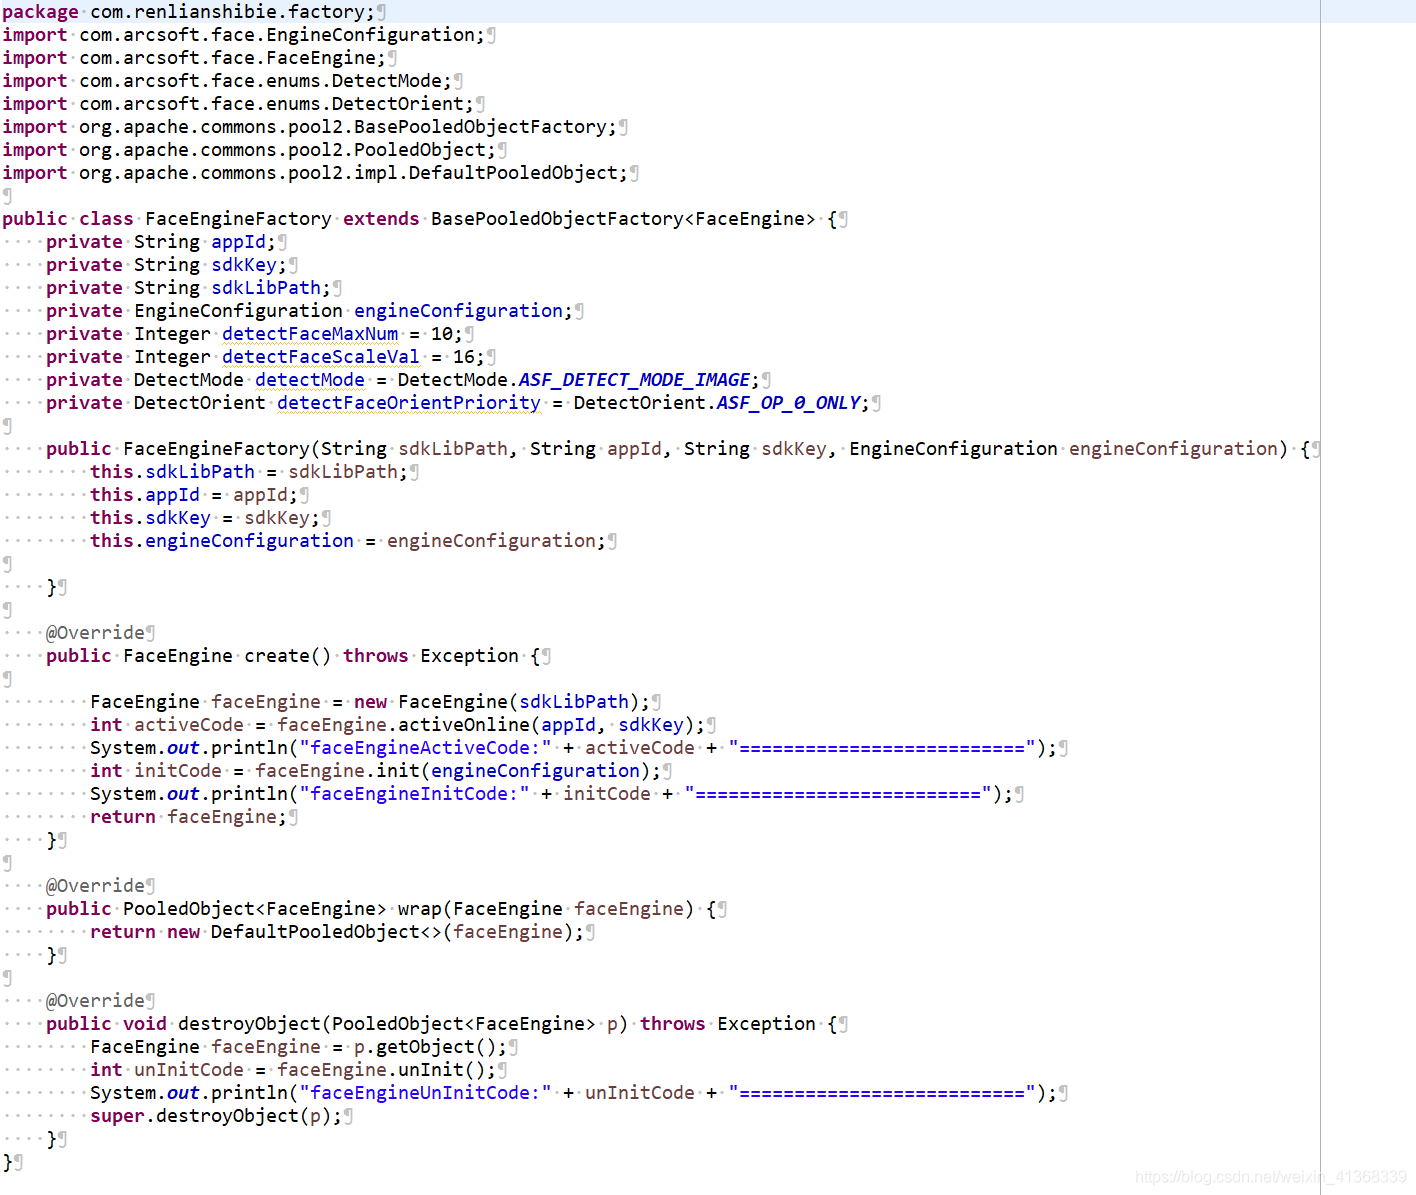Screen dimensions: 1416x1195
Task: Click super.destroyObject(p) statement
Action: [x=216, y=1116]
